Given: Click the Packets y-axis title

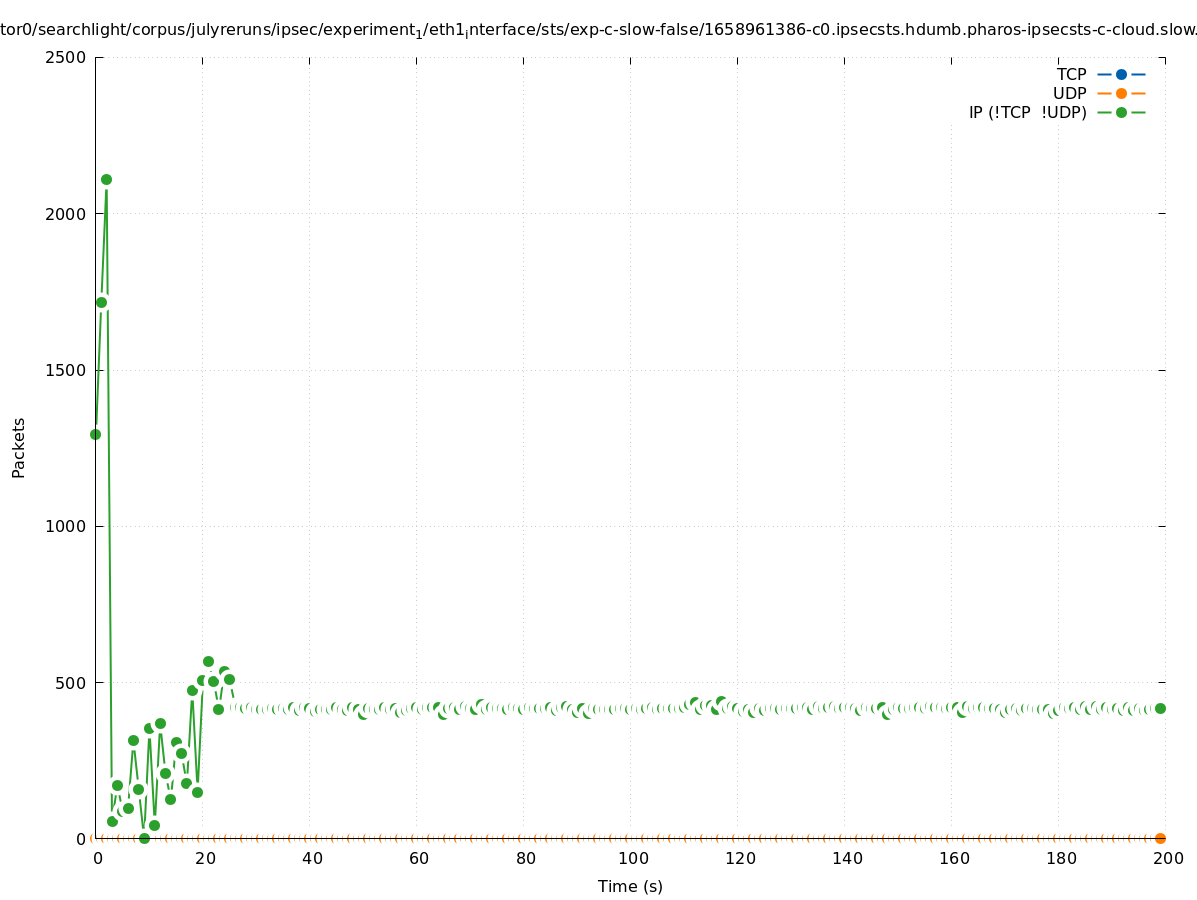Looking at the screenshot, I should [19, 447].
